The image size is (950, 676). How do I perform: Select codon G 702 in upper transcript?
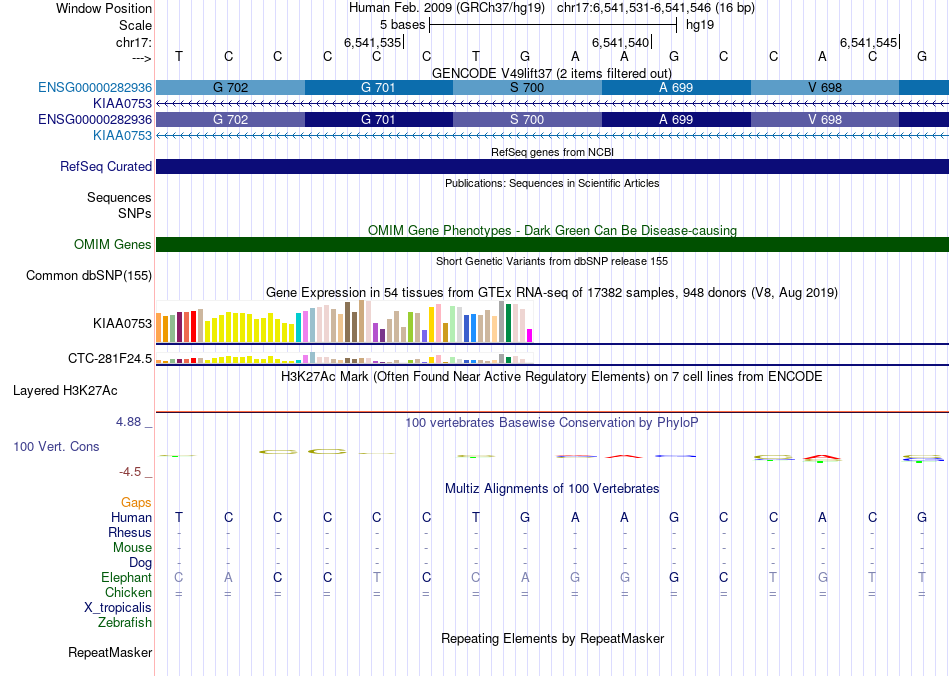point(230,87)
